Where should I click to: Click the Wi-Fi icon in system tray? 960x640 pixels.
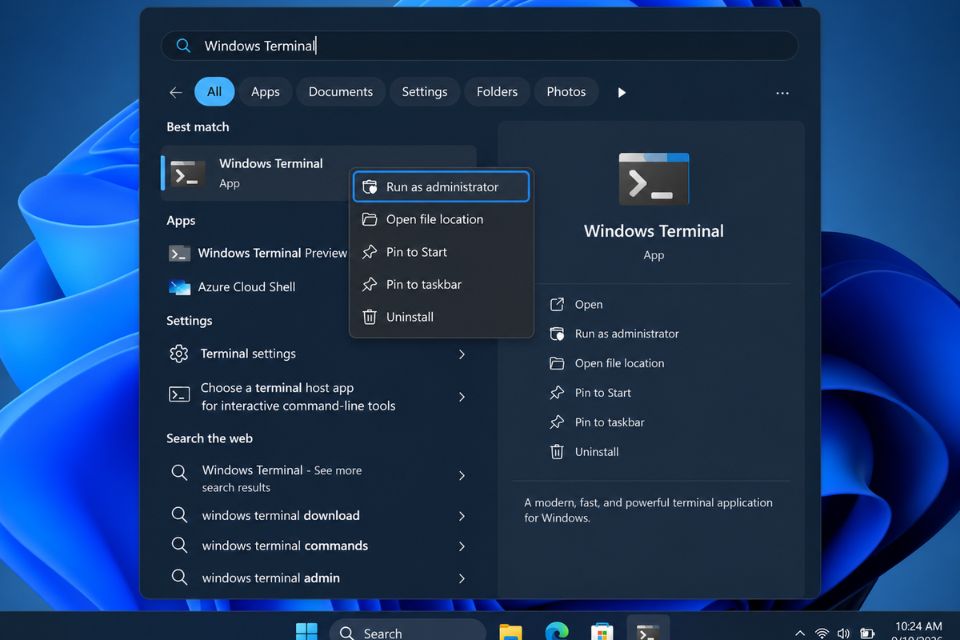[x=822, y=633]
